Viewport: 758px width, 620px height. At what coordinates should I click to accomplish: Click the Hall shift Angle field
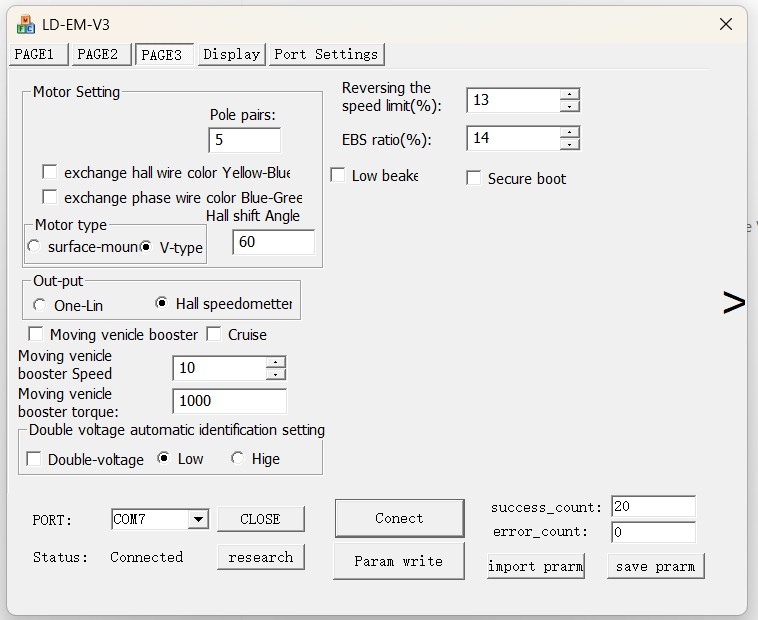(272, 242)
